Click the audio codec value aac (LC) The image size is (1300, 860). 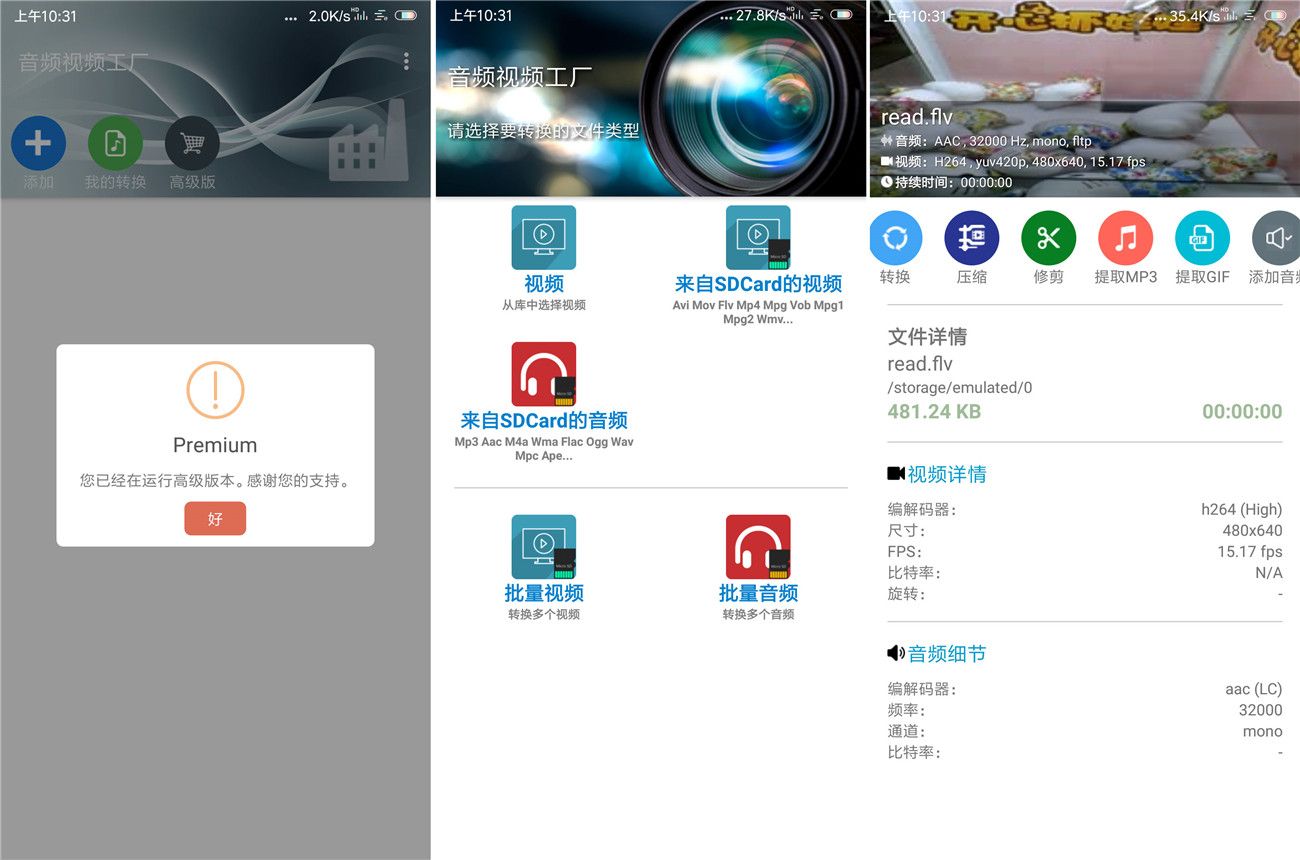(1254, 689)
